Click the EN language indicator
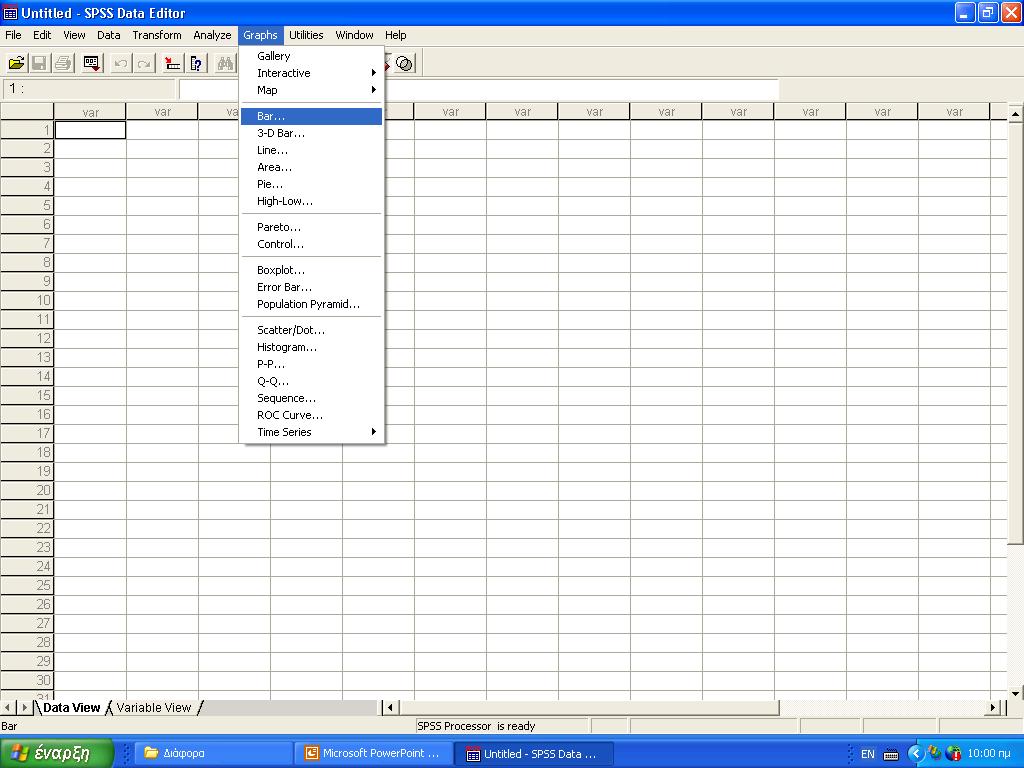This screenshot has height=768, width=1024. [867, 754]
